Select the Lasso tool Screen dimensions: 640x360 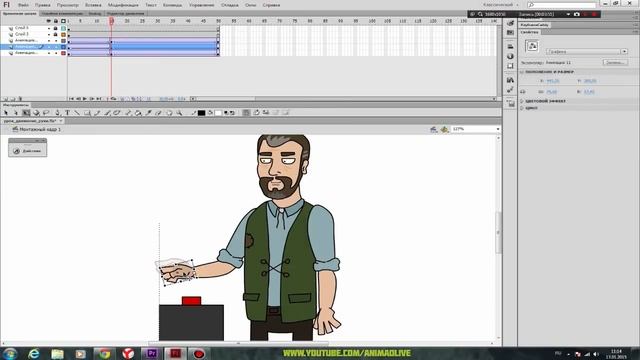(x=46, y=113)
